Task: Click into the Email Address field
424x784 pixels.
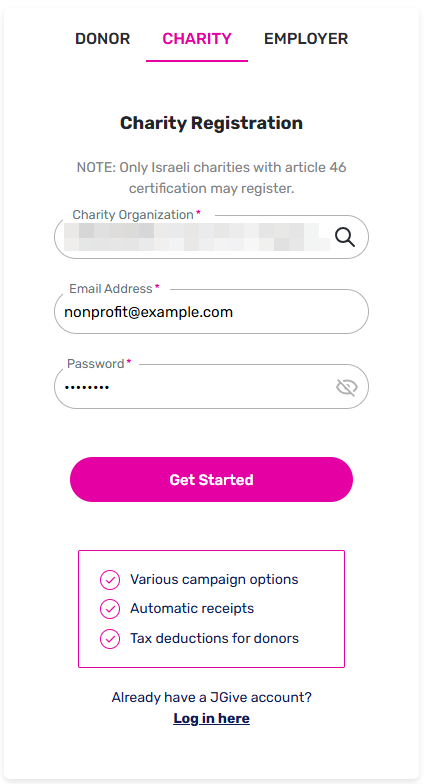Action: (x=212, y=312)
